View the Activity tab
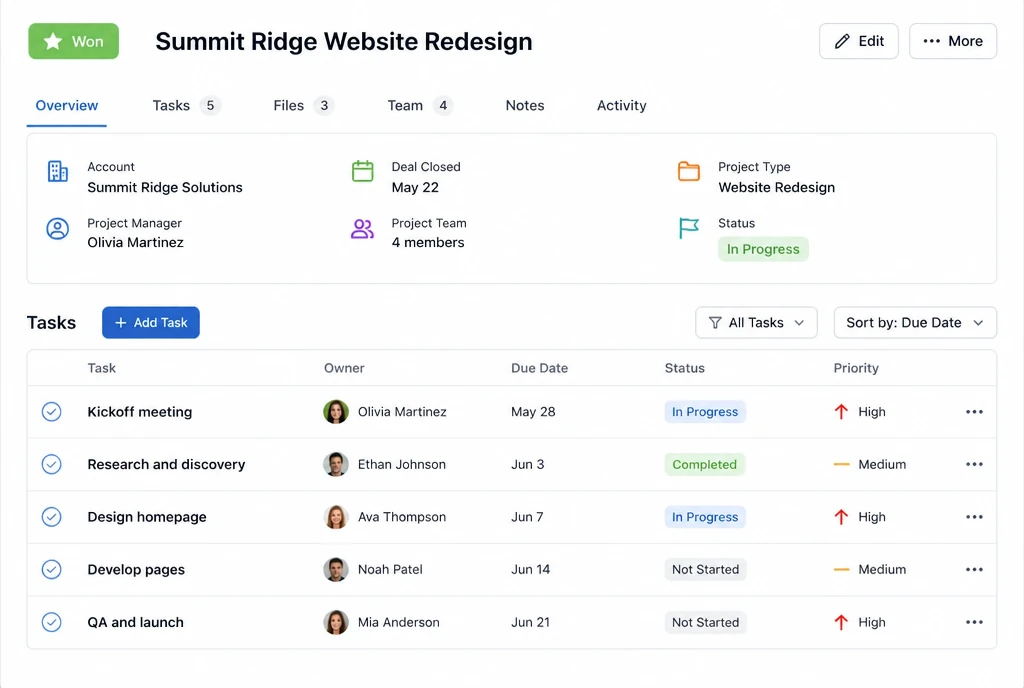The image size is (1024, 688). pyautogui.click(x=621, y=106)
